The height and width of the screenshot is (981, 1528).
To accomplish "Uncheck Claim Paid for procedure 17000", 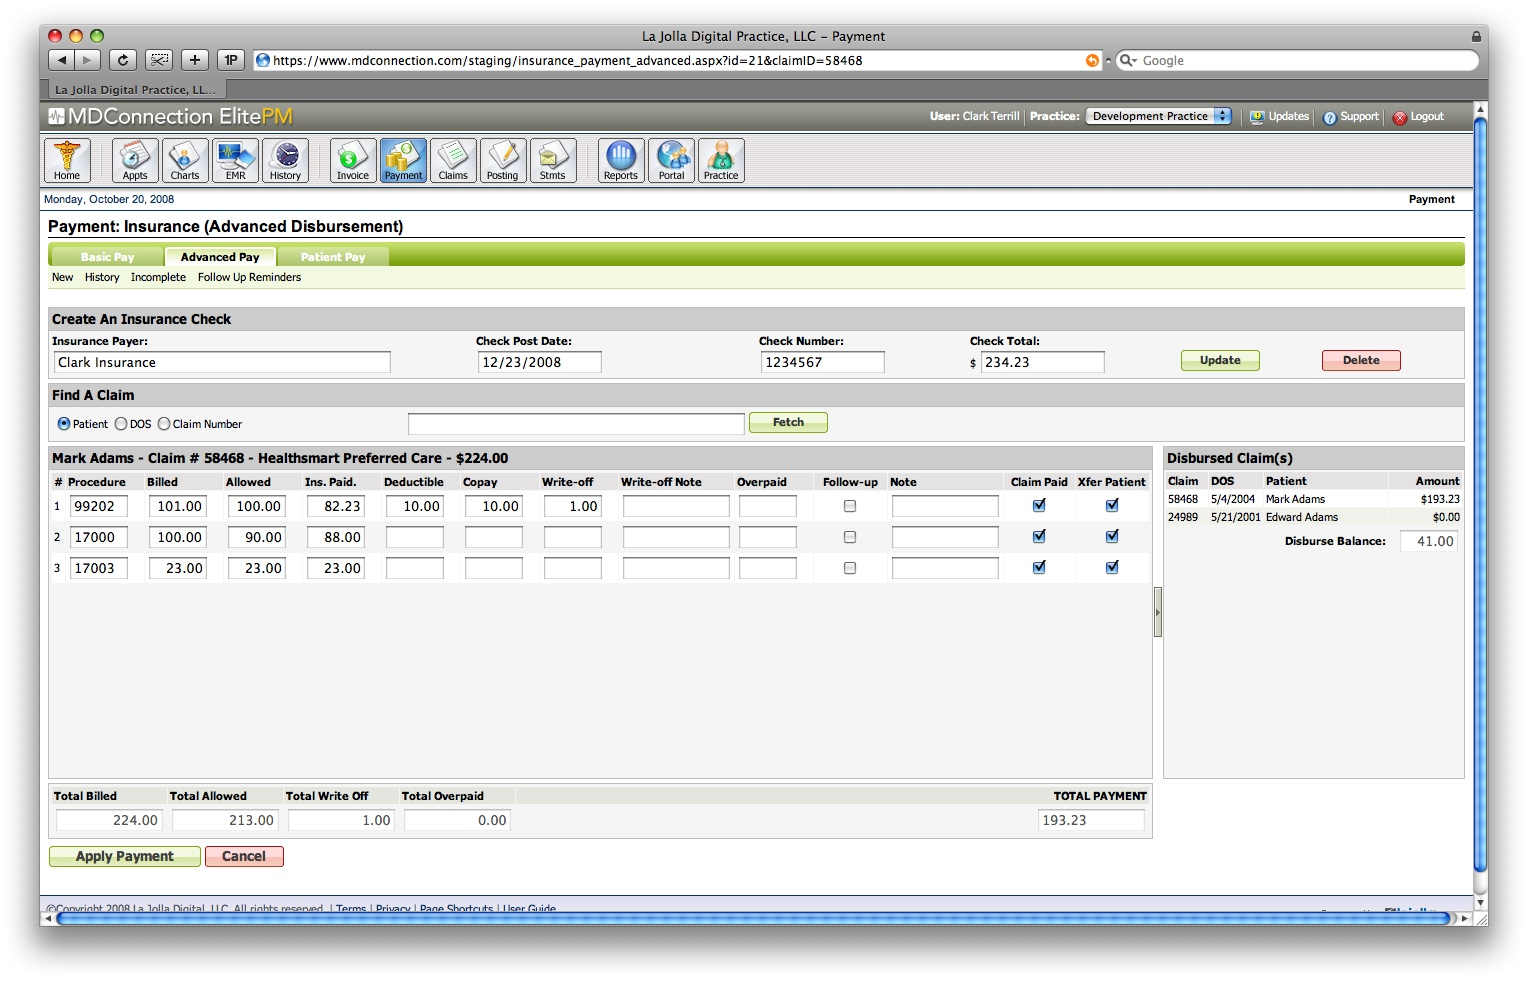I will click(x=1039, y=536).
